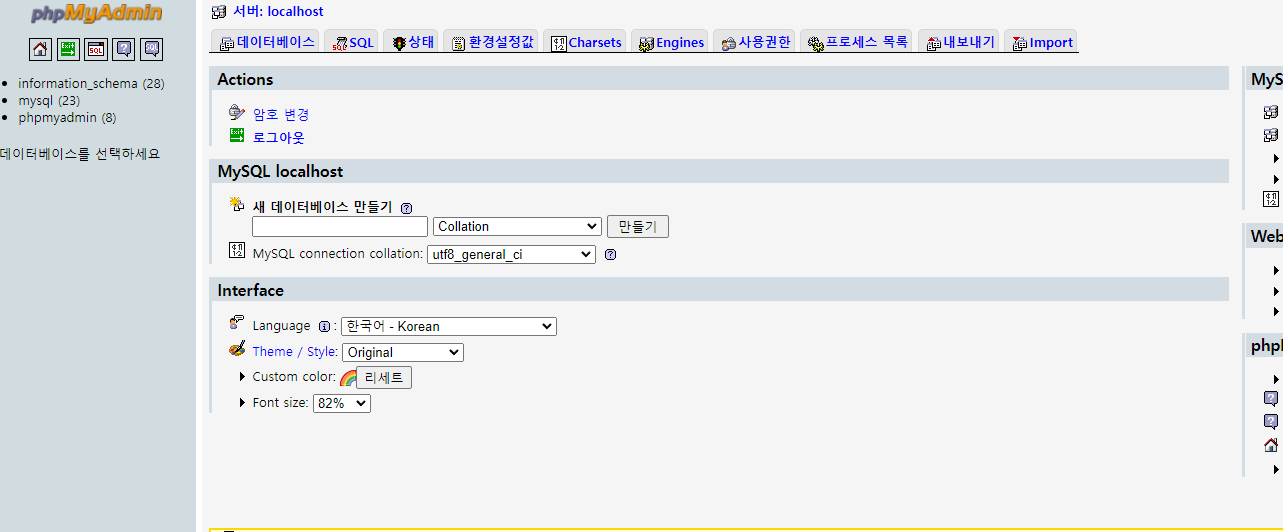
Task: Click the 데이터베이스를 선택하세요 text
Action: 80,154
